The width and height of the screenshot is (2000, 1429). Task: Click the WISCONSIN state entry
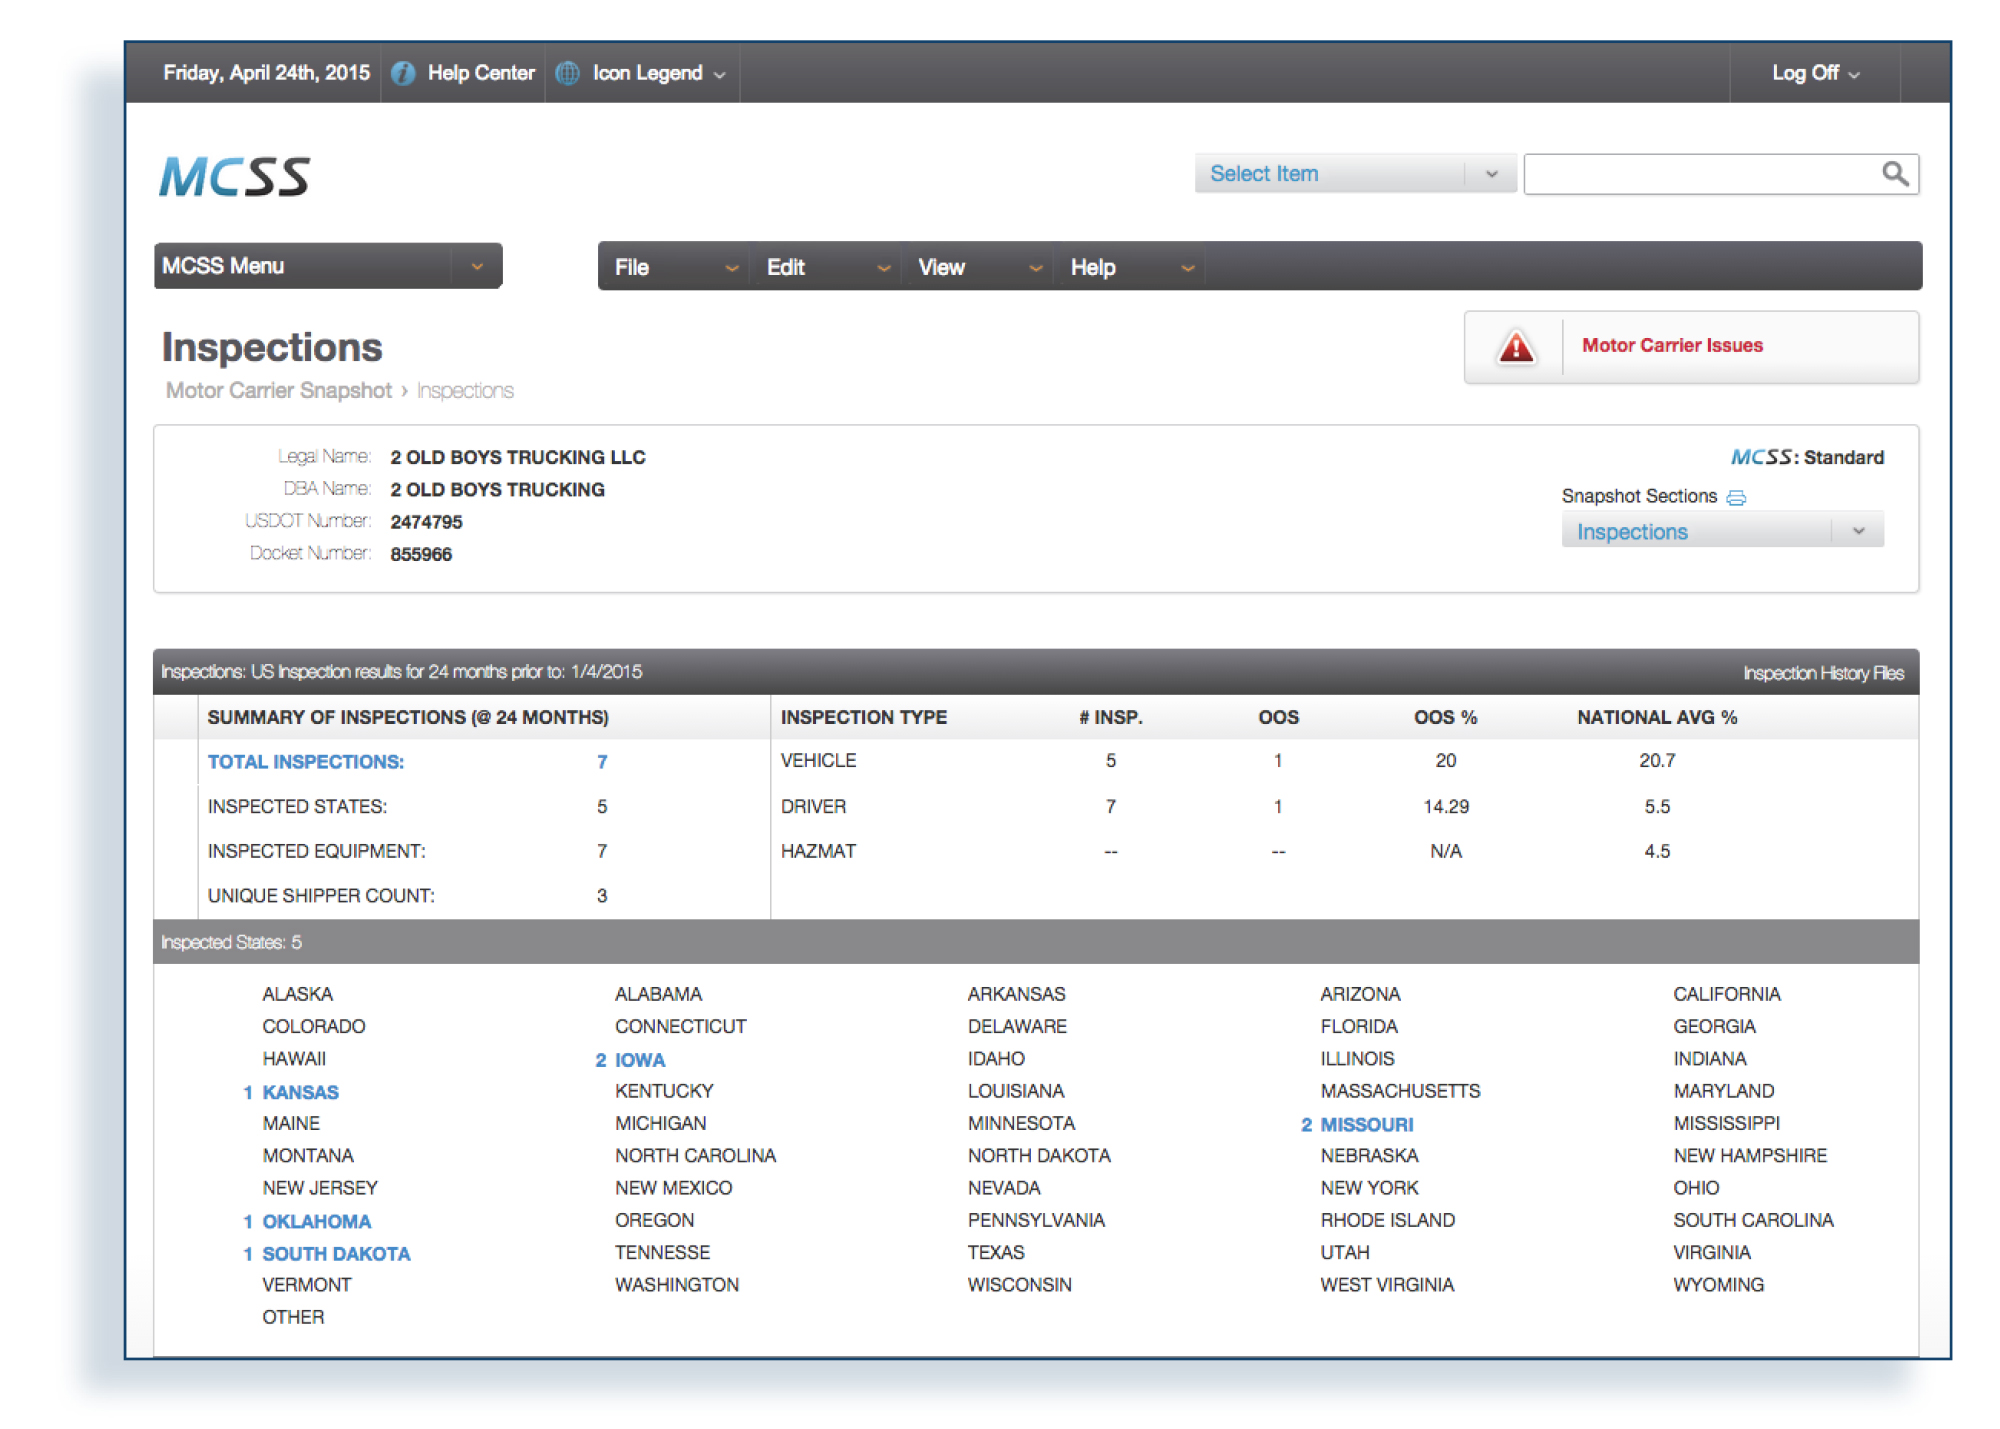[1019, 1285]
